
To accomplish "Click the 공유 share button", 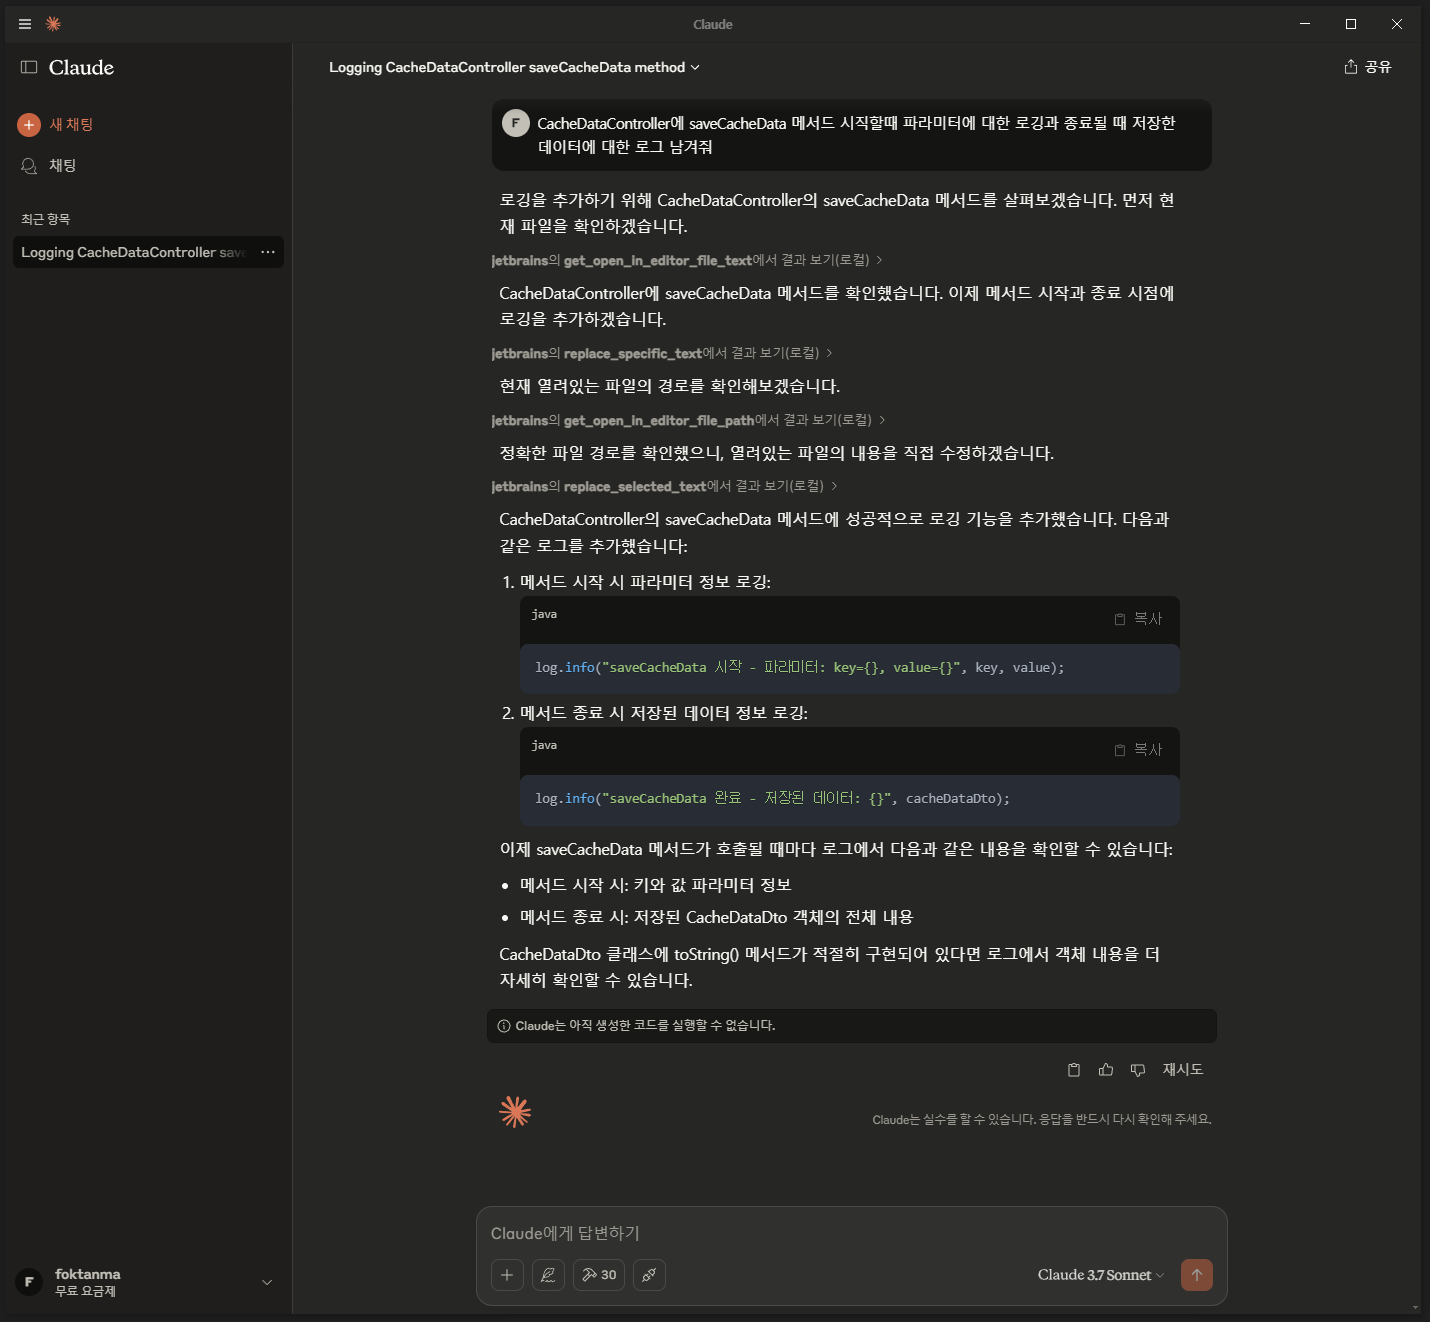I will tap(1367, 67).
